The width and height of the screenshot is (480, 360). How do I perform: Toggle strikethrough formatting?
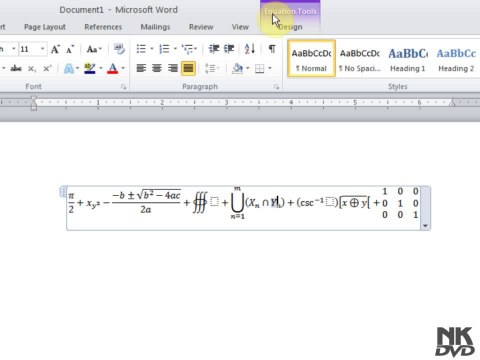[x=16, y=69]
